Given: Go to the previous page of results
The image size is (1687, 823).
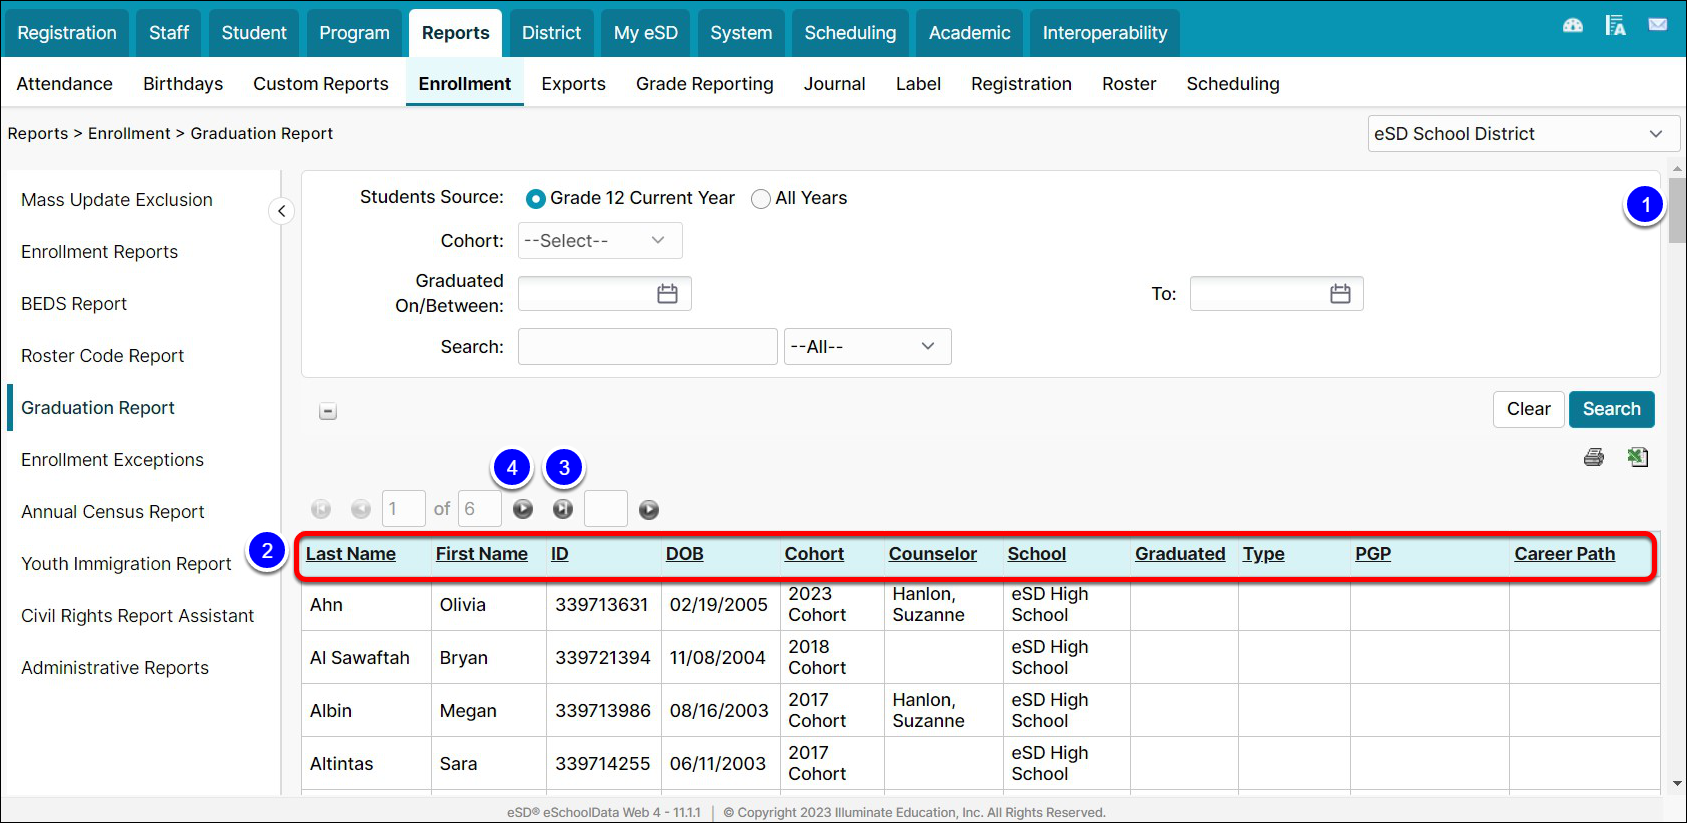Looking at the screenshot, I should (361, 510).
